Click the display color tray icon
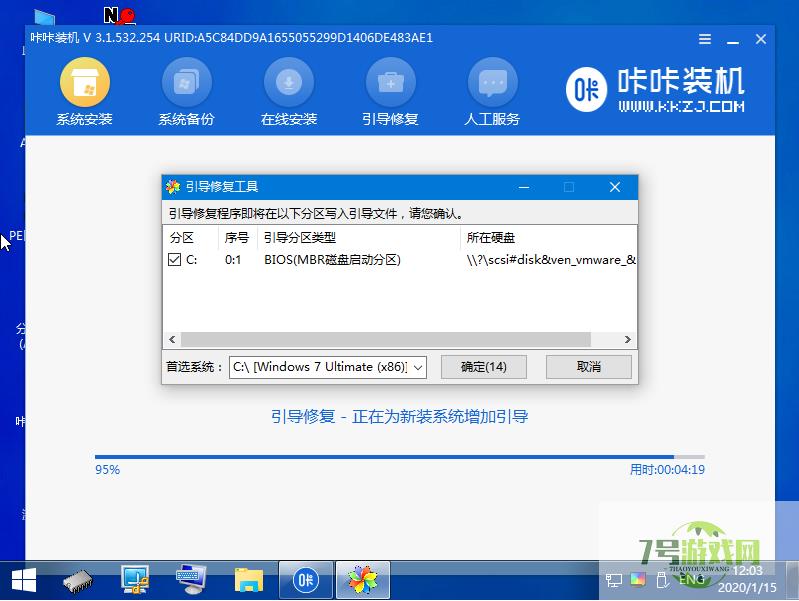The width and height of the screenshot is (799, 601). click(x=638, y=580)
